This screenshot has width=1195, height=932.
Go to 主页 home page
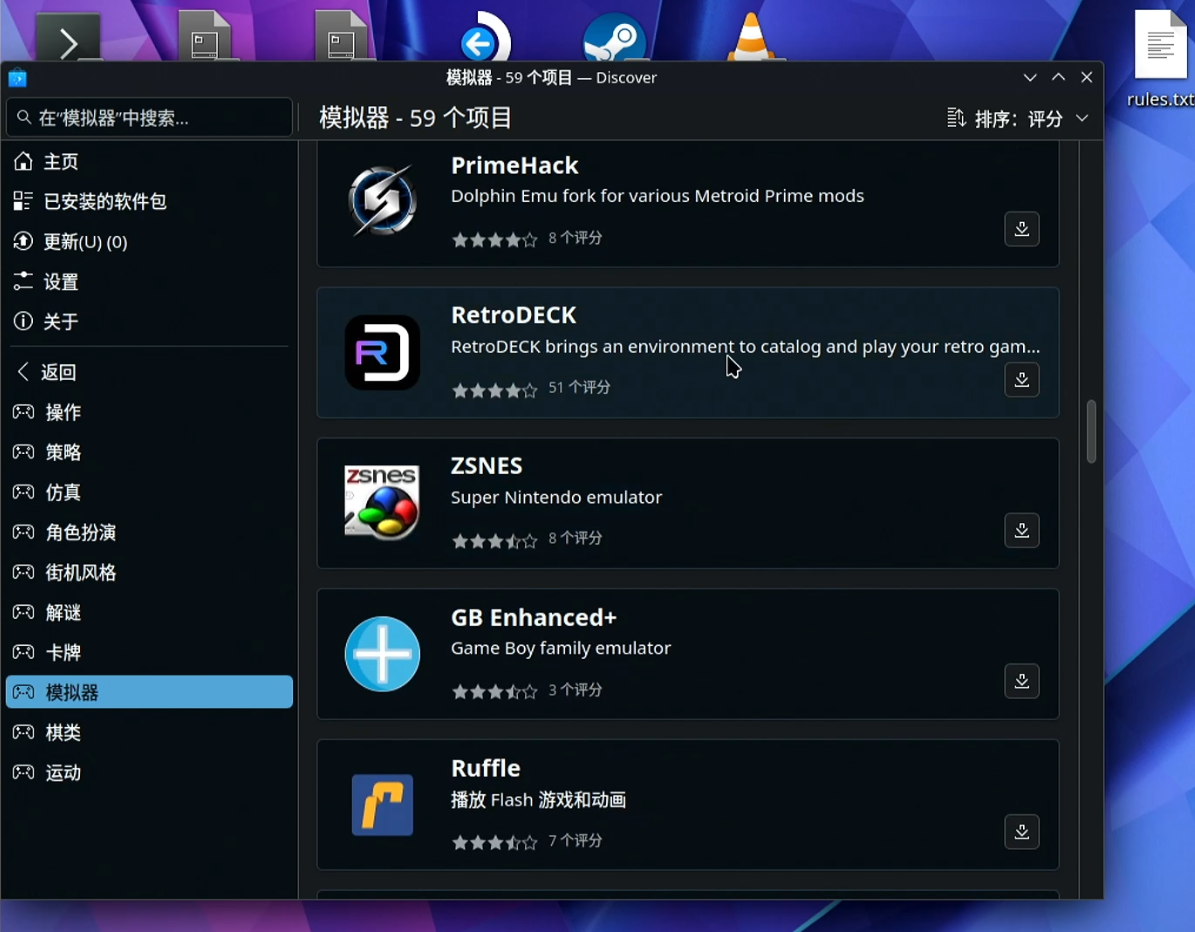click(x=149, y=162)
